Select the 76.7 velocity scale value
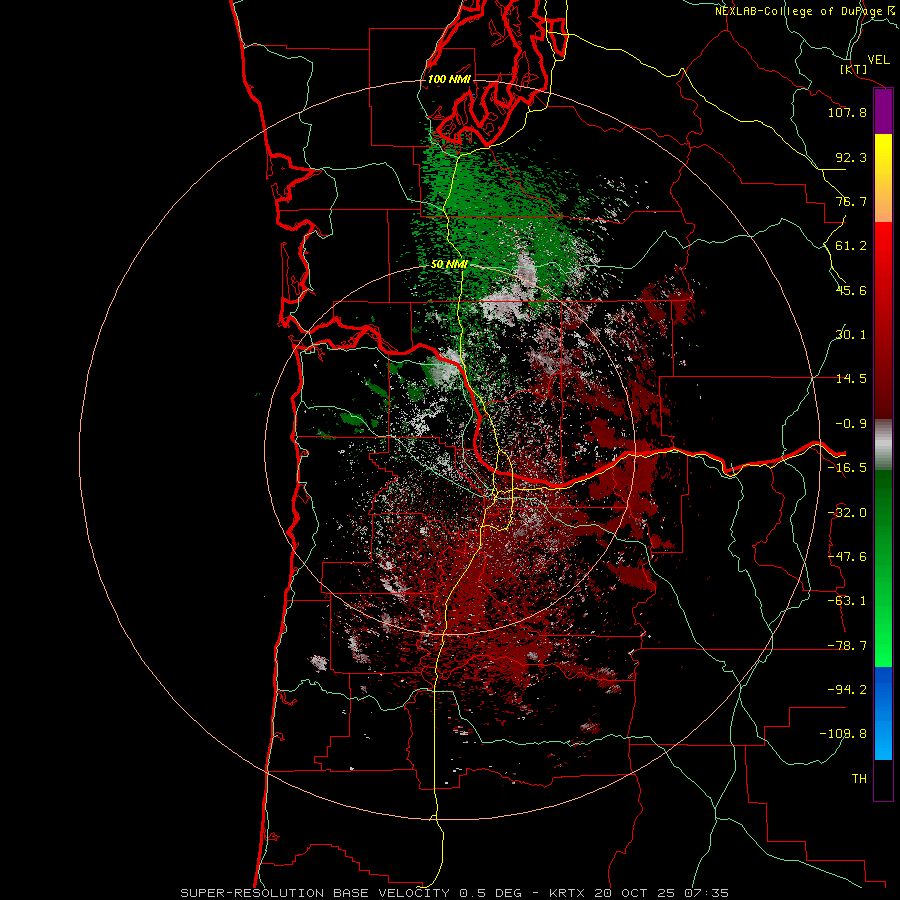This screenshot has width=900, height=900. coord(851,201)
